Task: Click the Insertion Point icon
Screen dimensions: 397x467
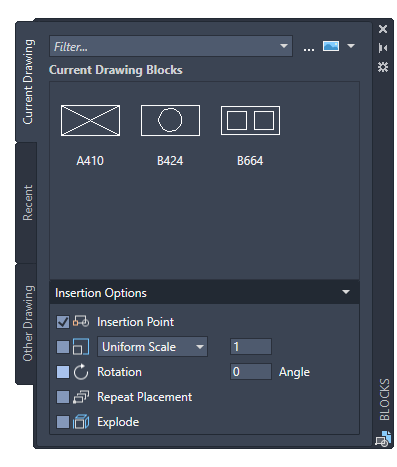Action: pyautogui.click(x=81, y=321)
